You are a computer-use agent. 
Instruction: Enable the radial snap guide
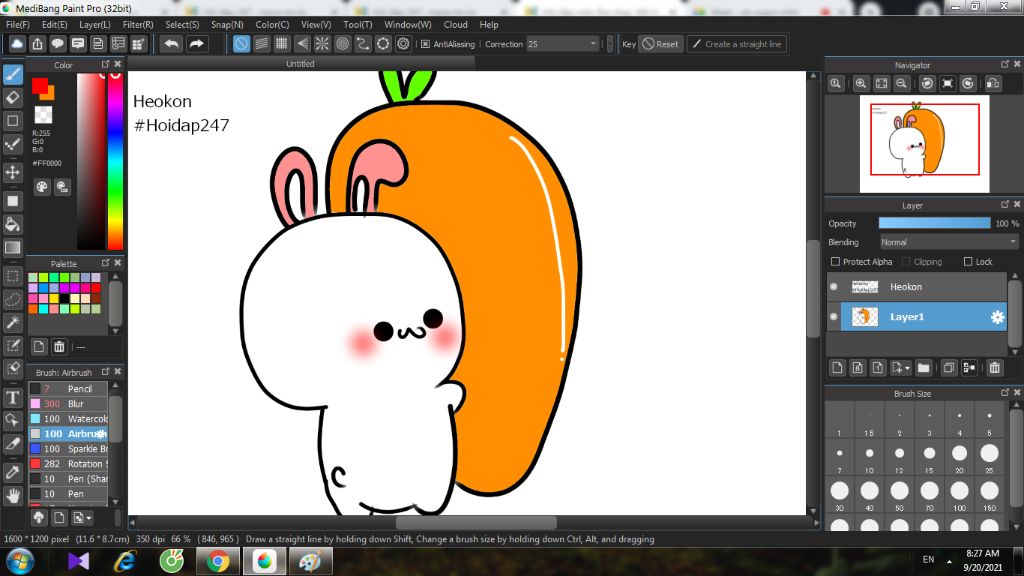coord(322,44)
